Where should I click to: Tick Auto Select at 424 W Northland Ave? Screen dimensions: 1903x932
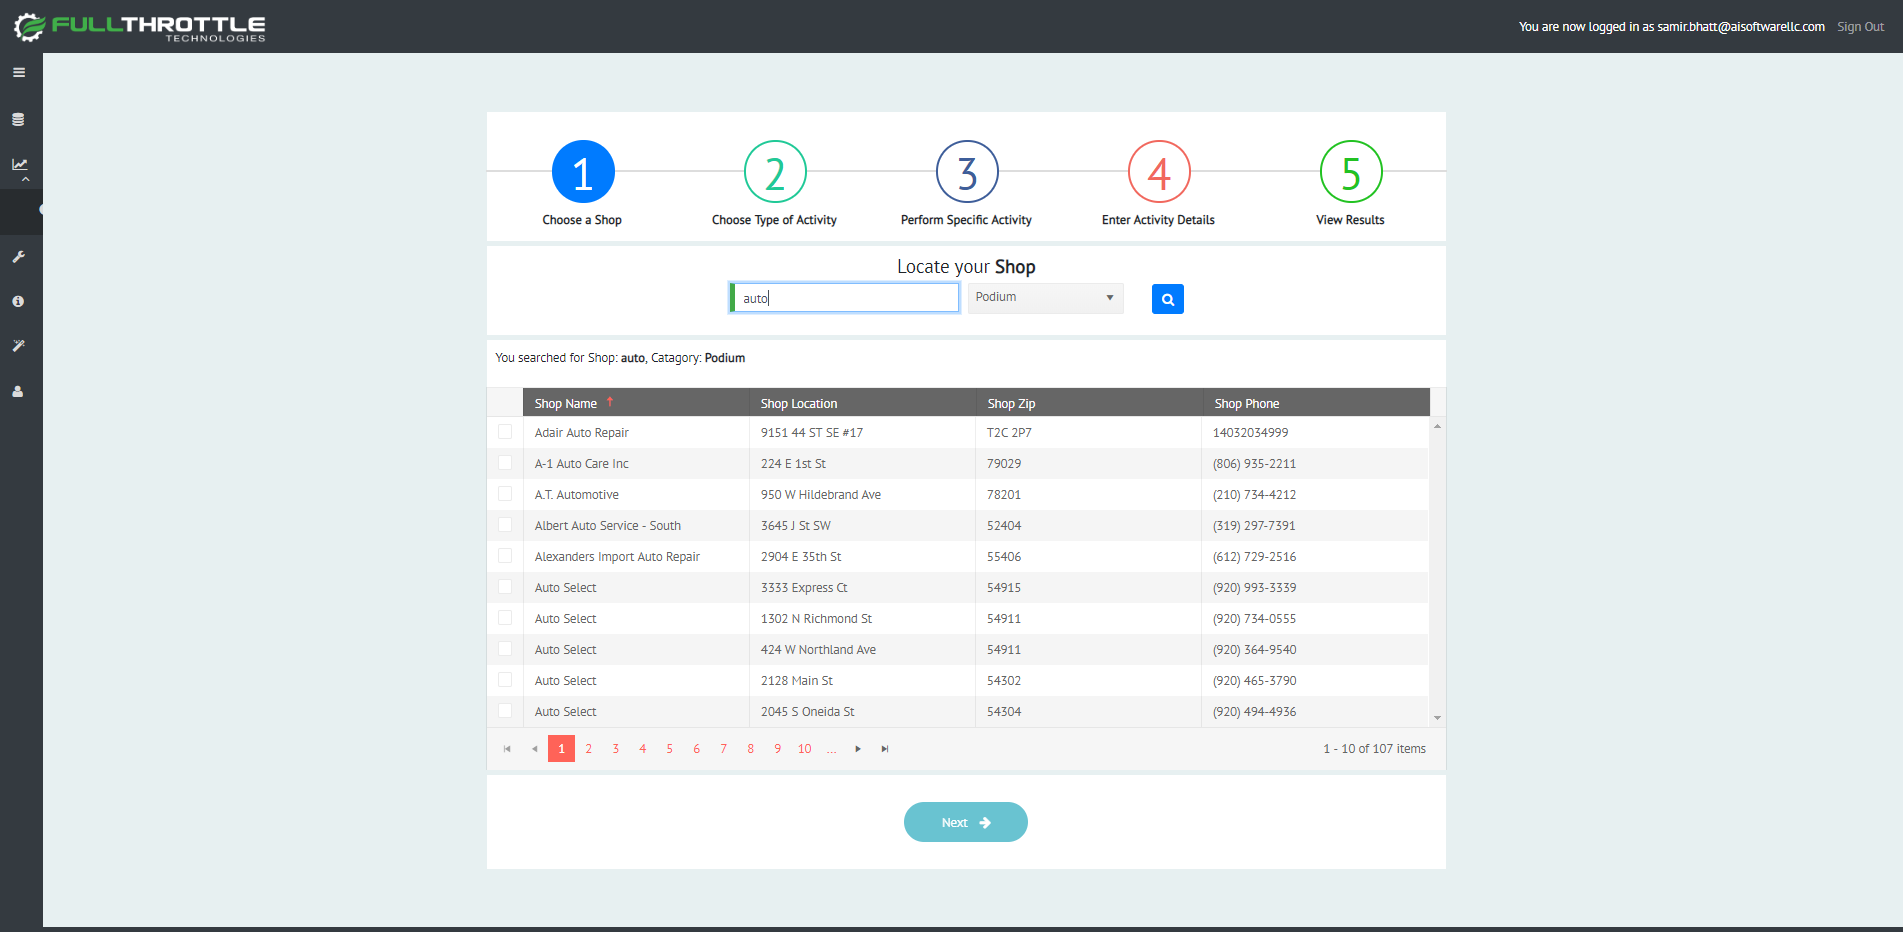(505, 649)
